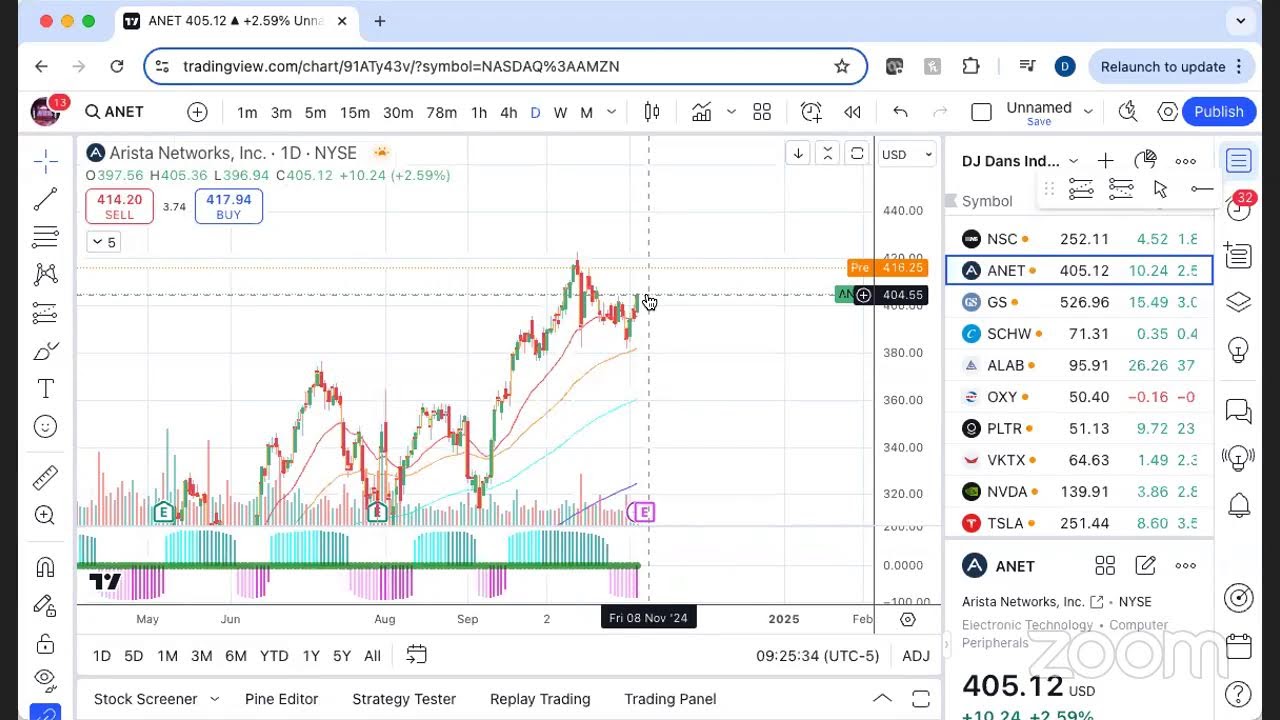Image resolution: width=1280 pixels, height=720 pixels.
Task: Select GS row in the watchlist
Action: (x=1079, y=302)
